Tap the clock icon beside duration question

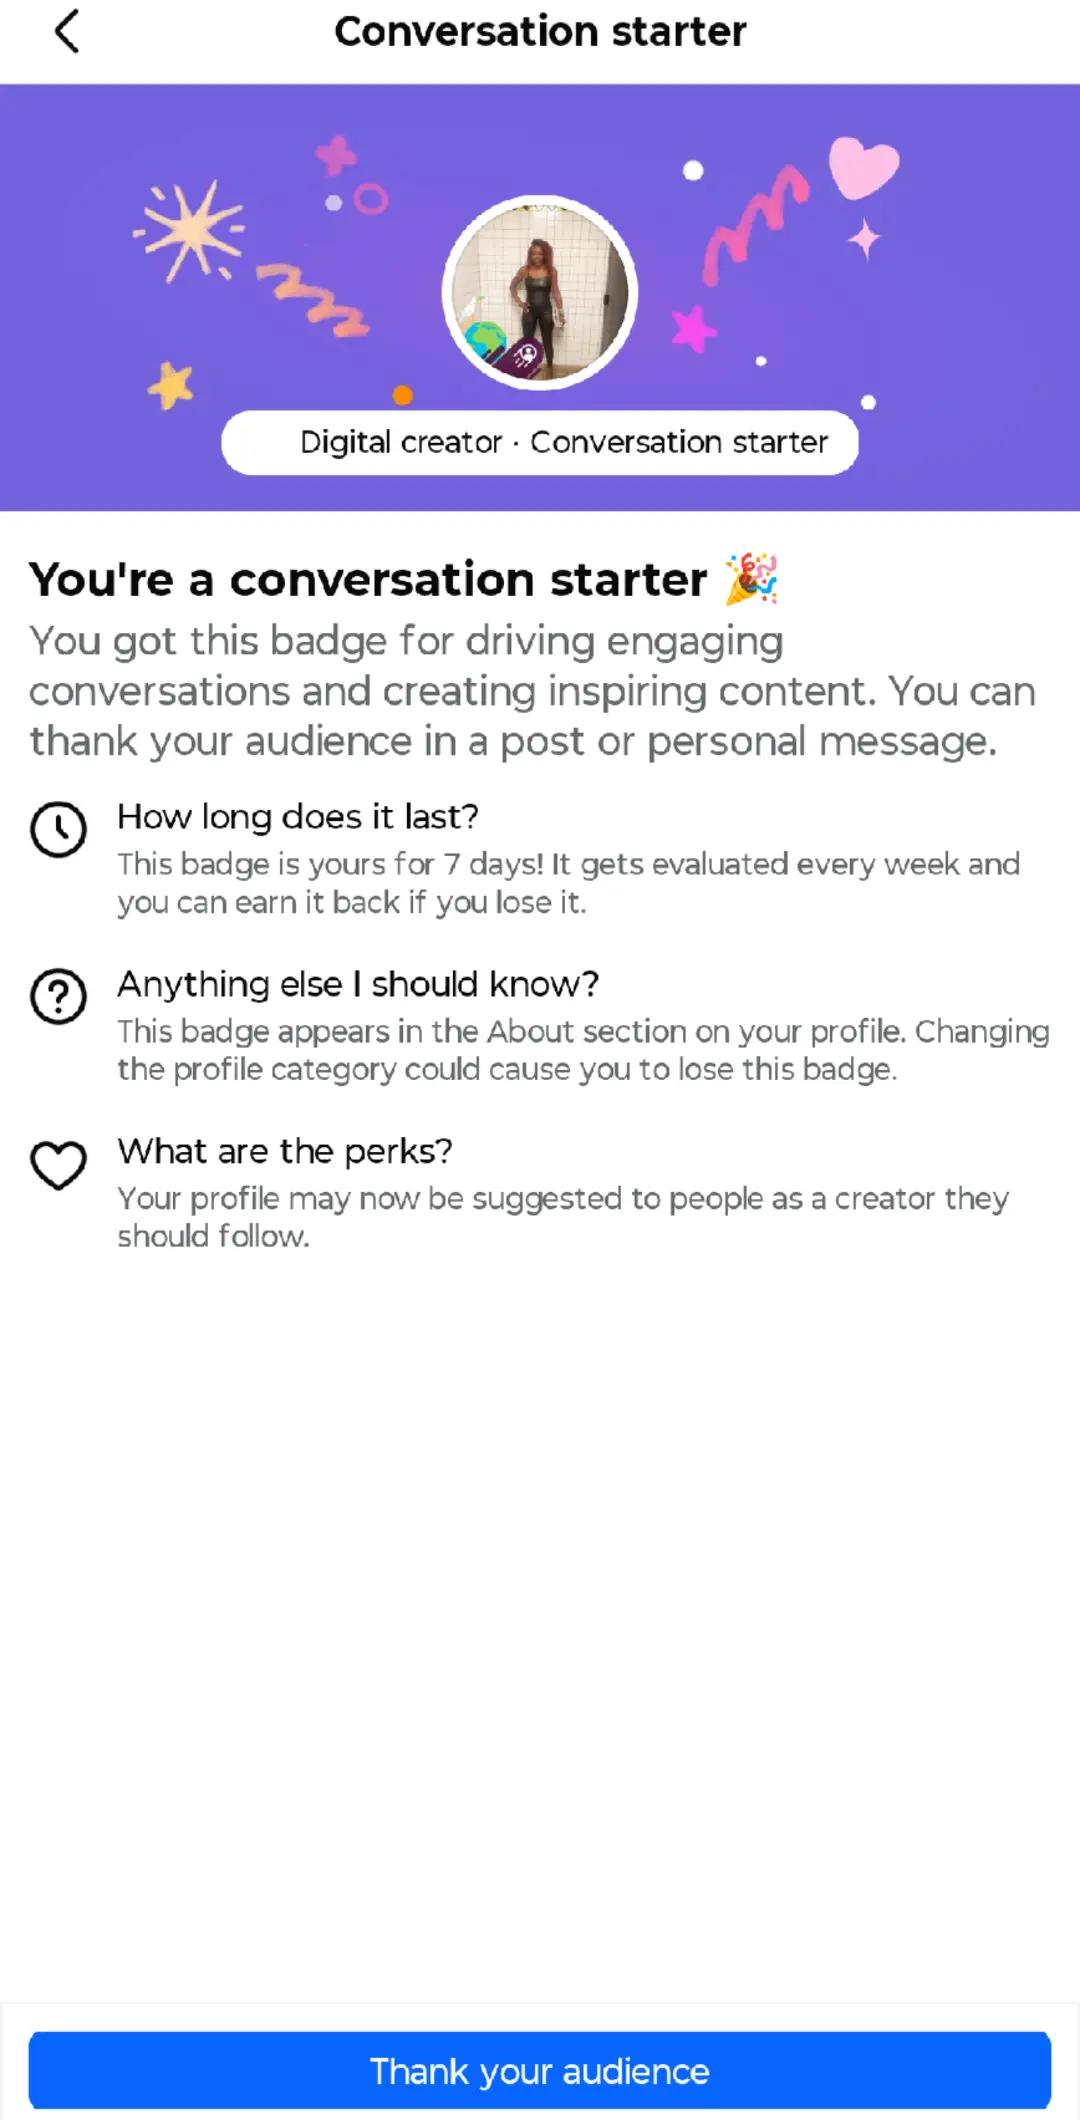click(x=58, y=829)
